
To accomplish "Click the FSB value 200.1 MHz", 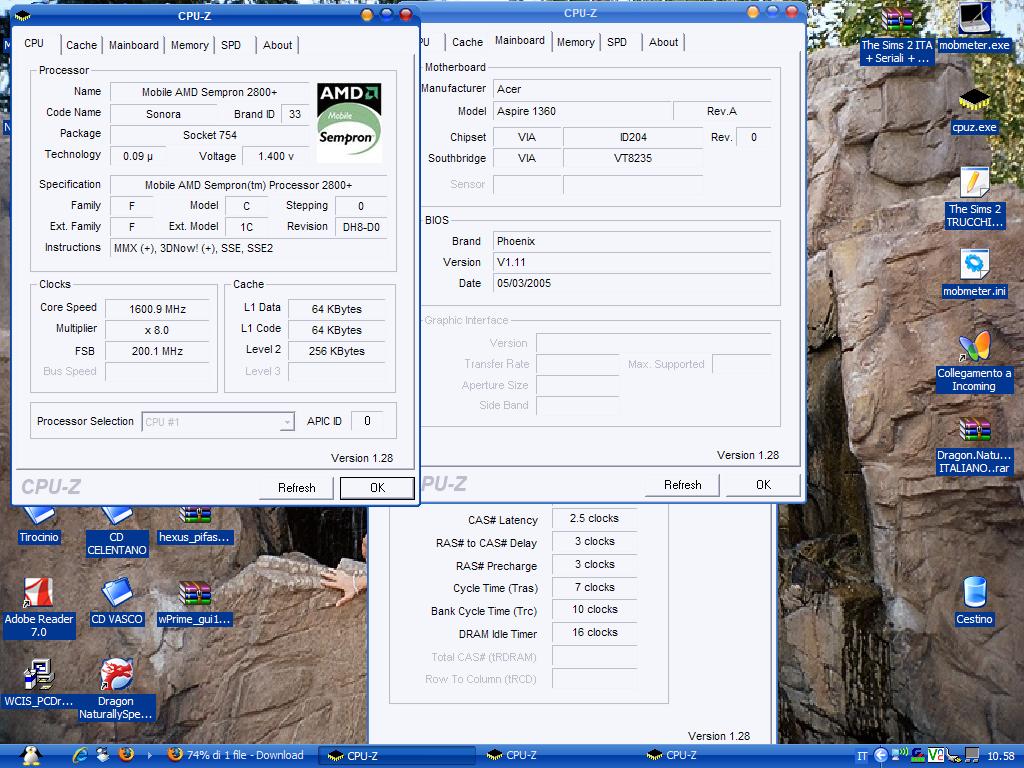I will [x=157, y=351].
